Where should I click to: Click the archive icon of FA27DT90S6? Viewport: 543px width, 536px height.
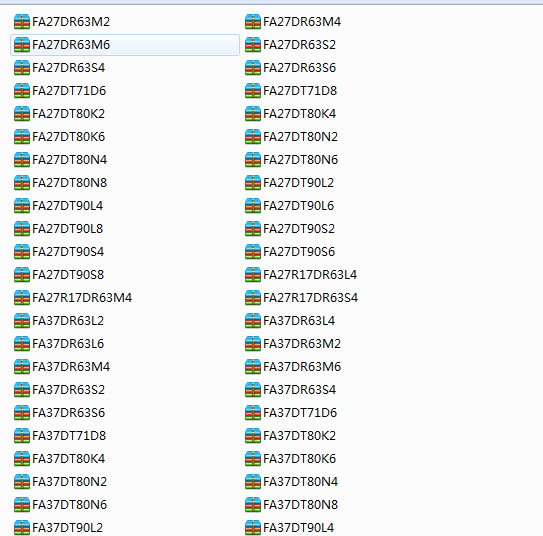(x=253, y=252)
